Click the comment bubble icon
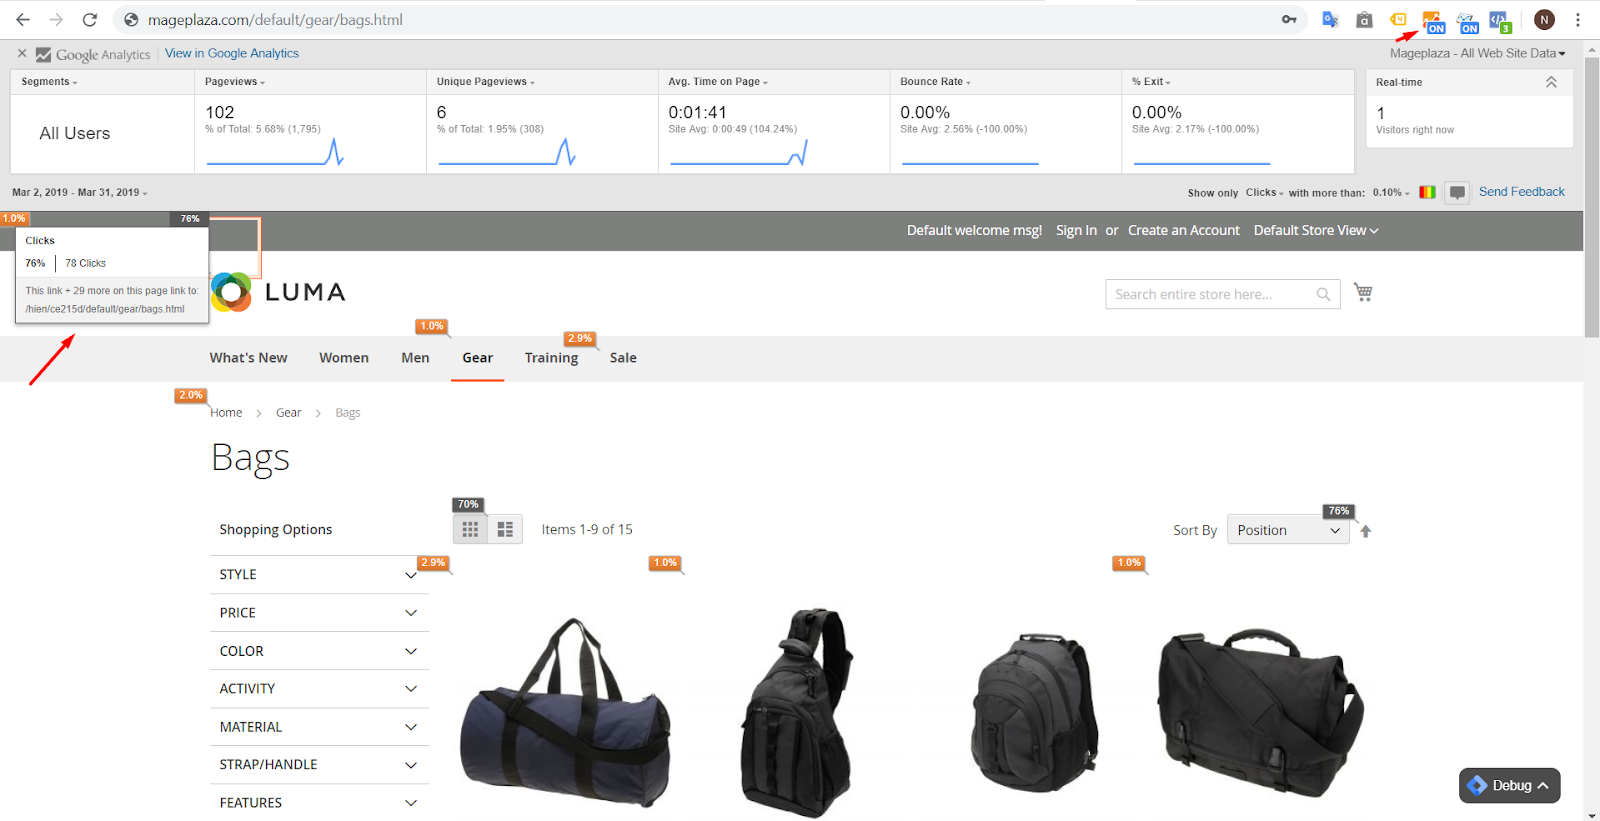 click(1457, 193)
